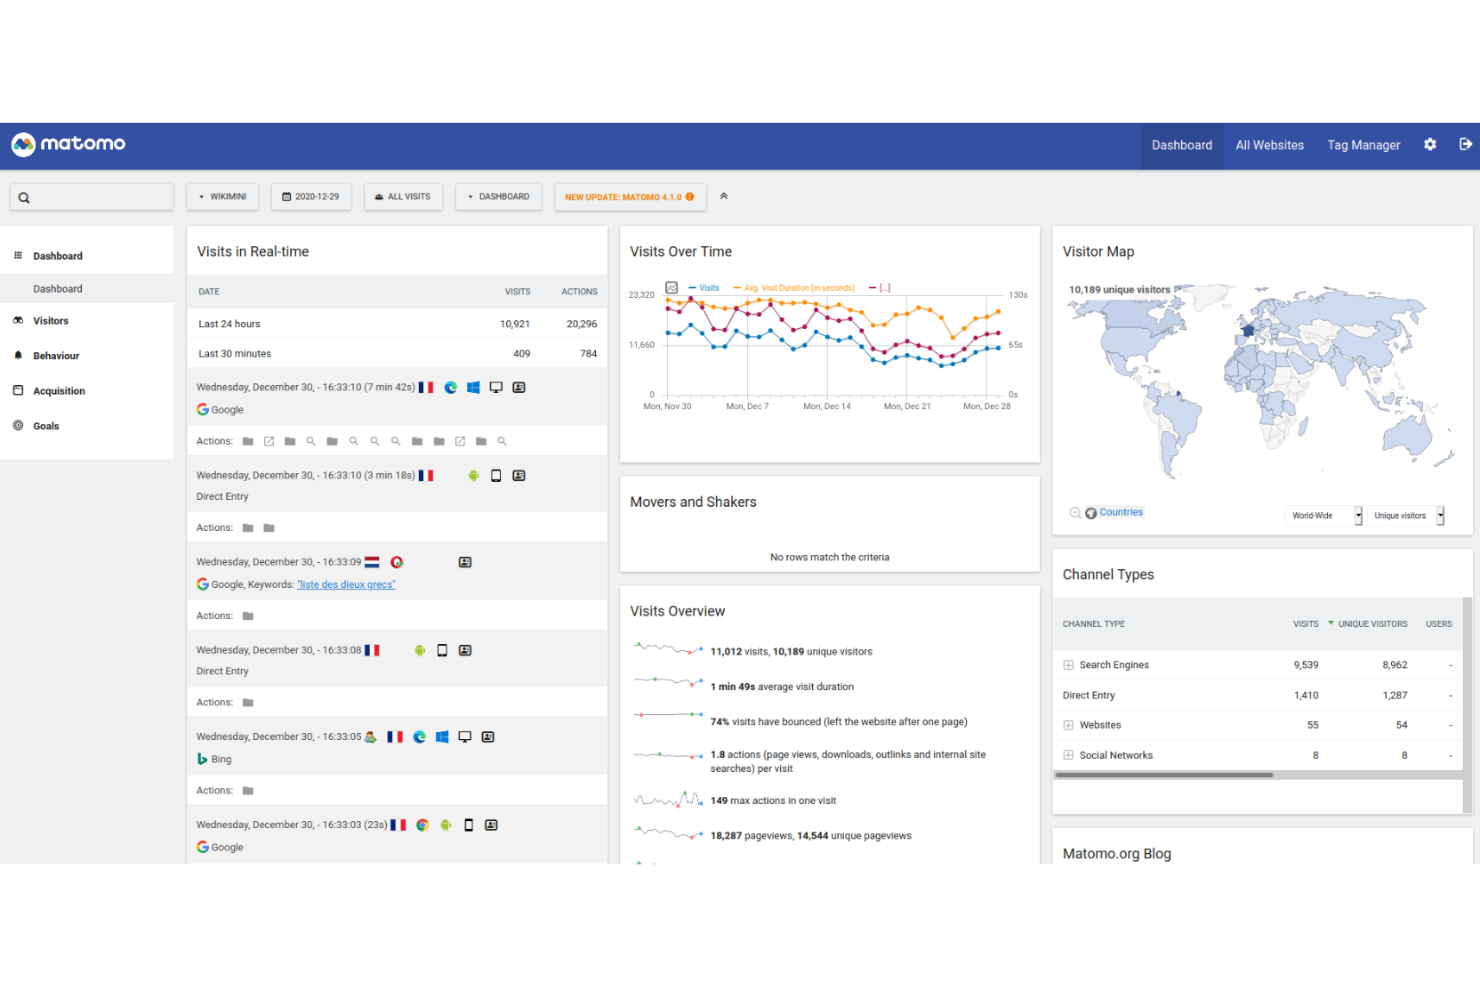Viewport: 1480px width, 987px height.
Task: Zoom out on the Visitor Map
Action: [1074, 511]
